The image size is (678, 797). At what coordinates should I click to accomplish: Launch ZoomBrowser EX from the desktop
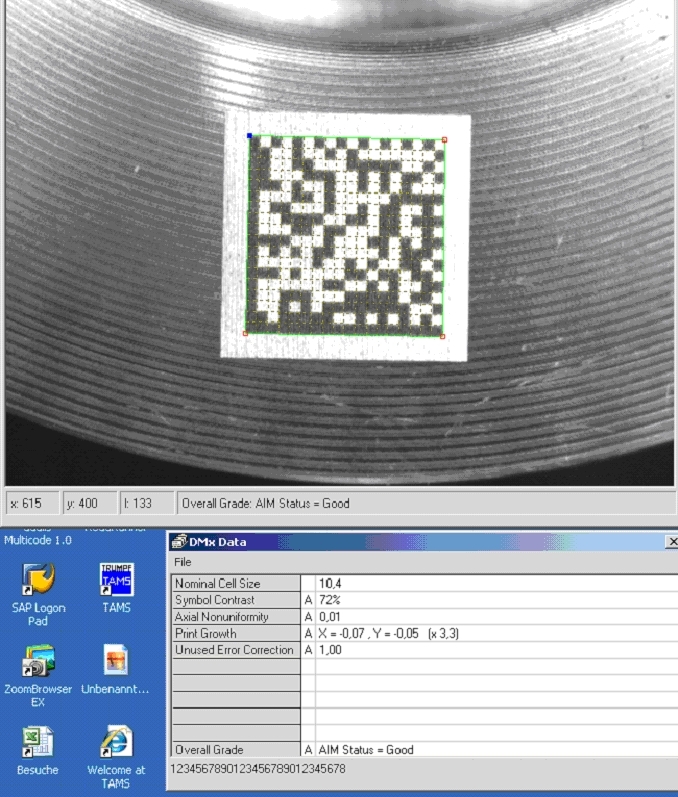pos(38,675)
